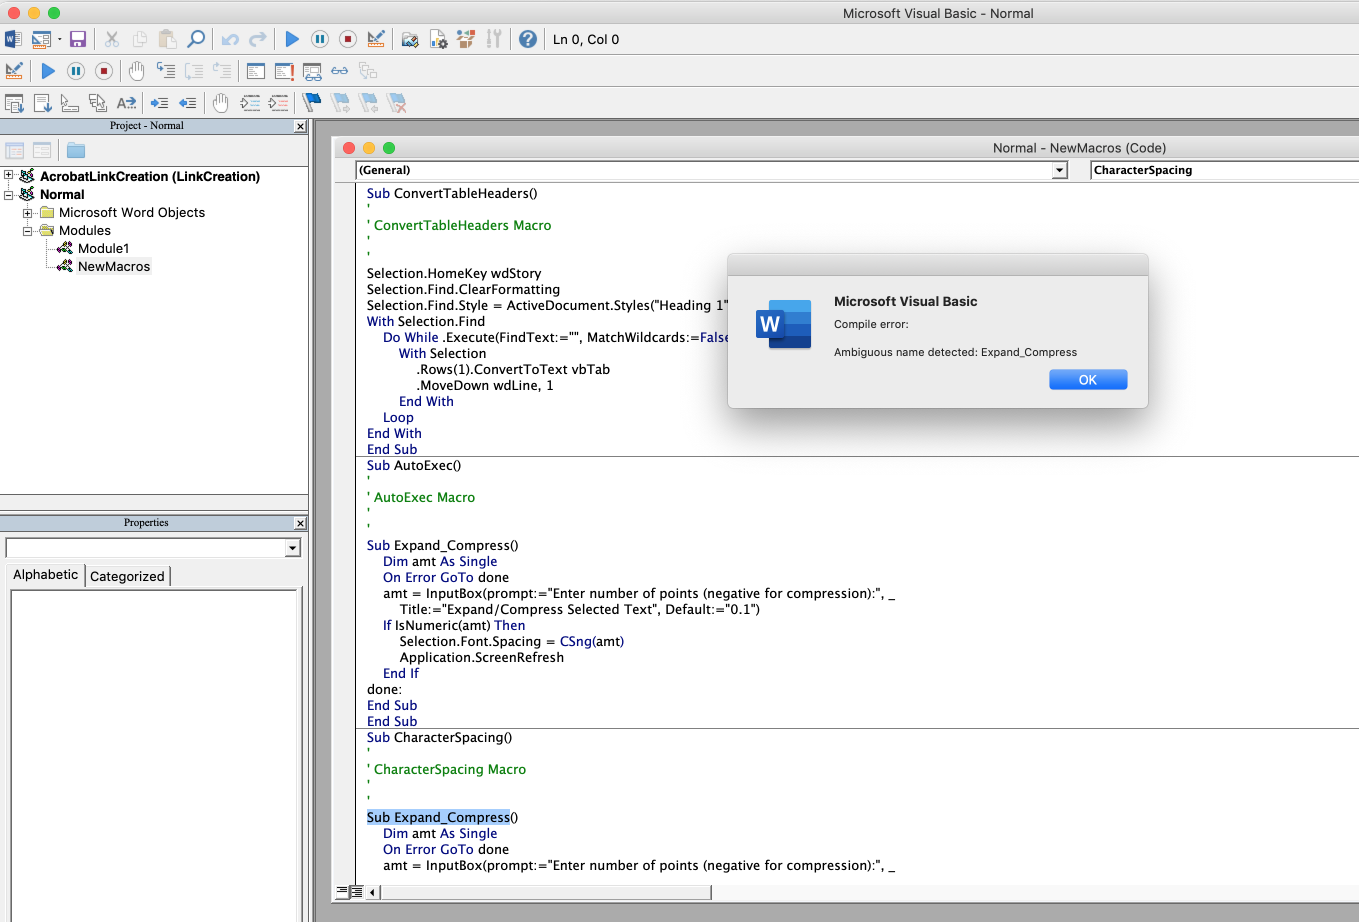Click List Properties/Methods icon
Screen dimensions: 1359x922
pyautogui.click(x=14, y=103)
